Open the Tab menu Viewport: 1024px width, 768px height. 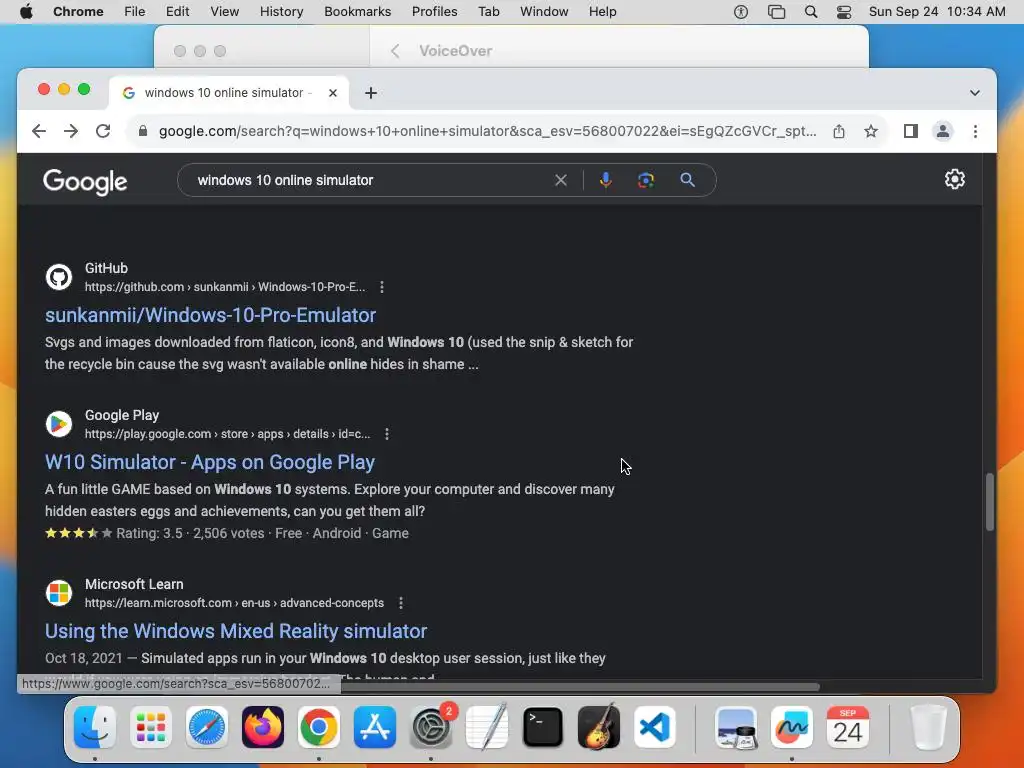[x=488, y=12]
